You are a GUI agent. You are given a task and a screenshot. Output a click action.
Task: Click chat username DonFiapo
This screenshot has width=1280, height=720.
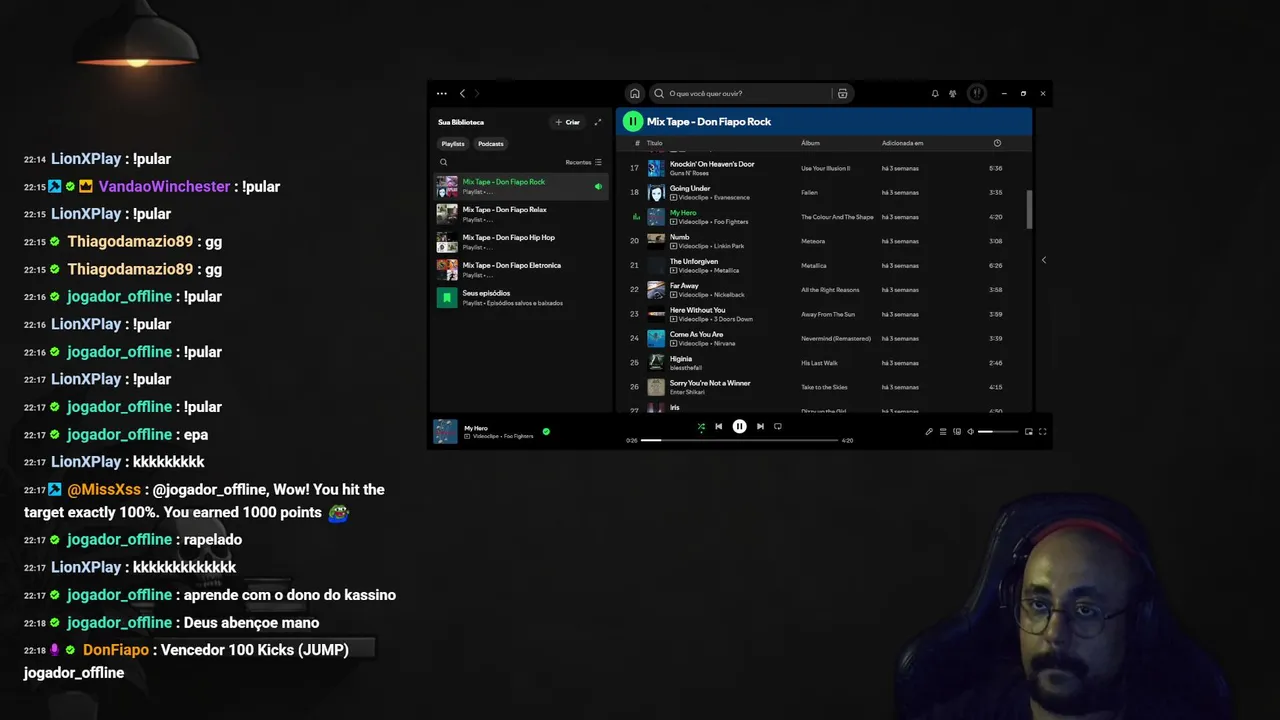(116, 650)
